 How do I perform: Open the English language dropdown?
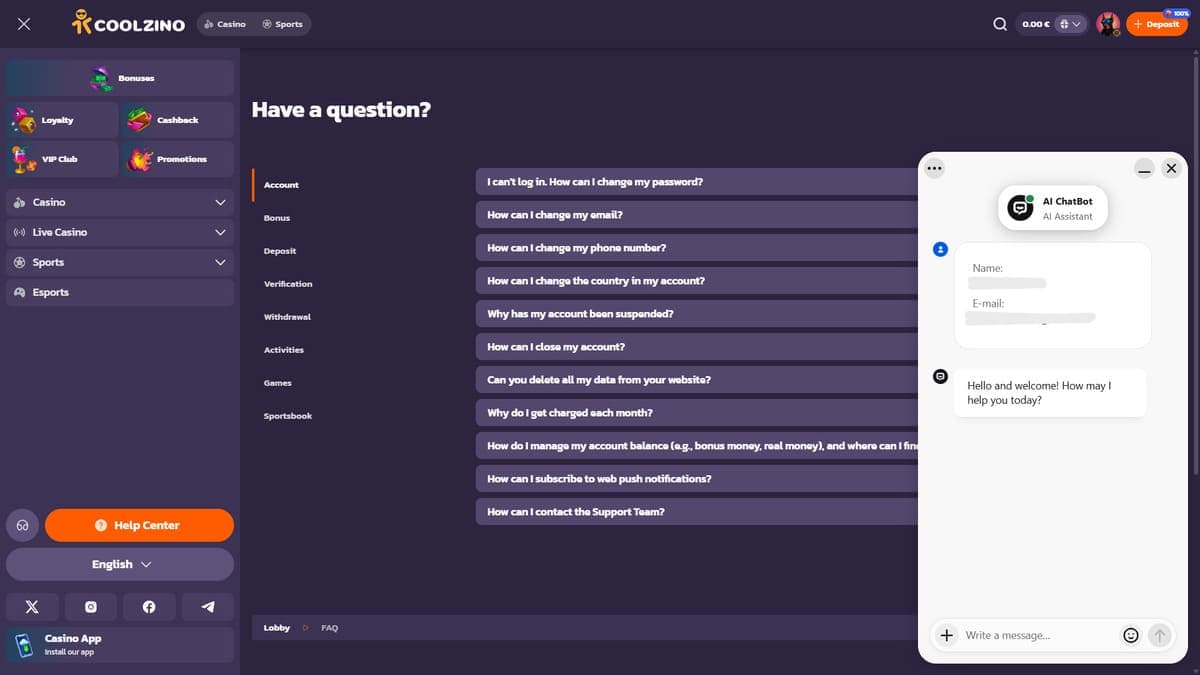[120, 564]
